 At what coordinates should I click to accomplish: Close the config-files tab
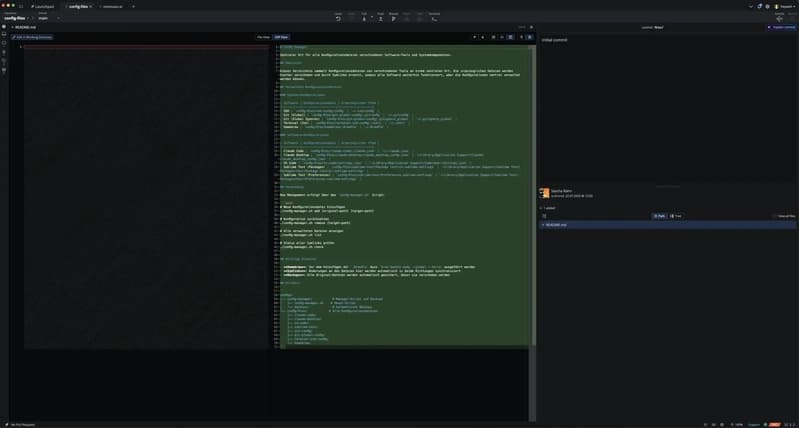coord(91,7)
